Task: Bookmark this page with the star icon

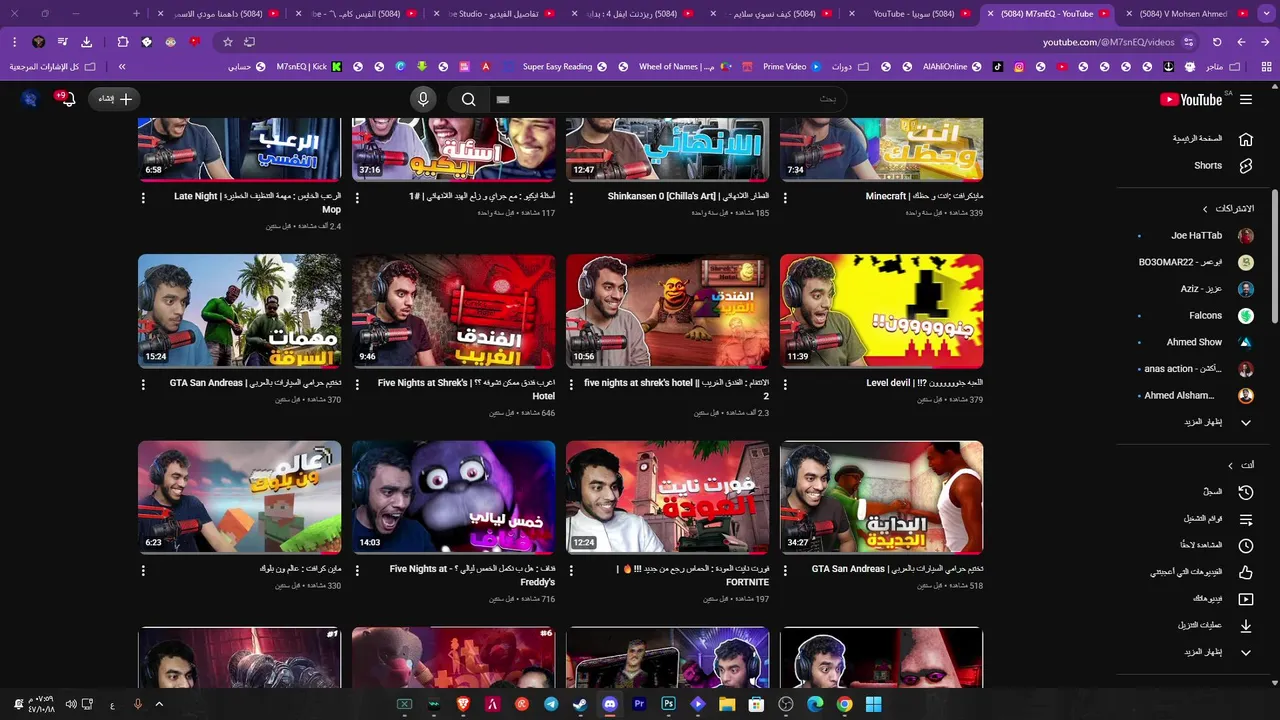Action: (x=228, y=42)
